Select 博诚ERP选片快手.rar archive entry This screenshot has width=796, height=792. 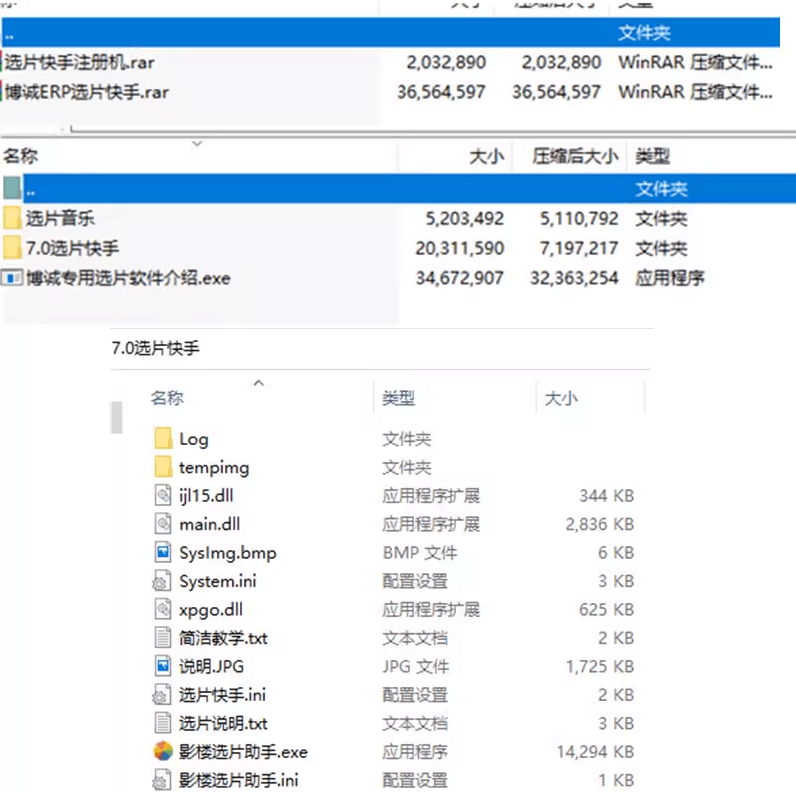point(87,92)
